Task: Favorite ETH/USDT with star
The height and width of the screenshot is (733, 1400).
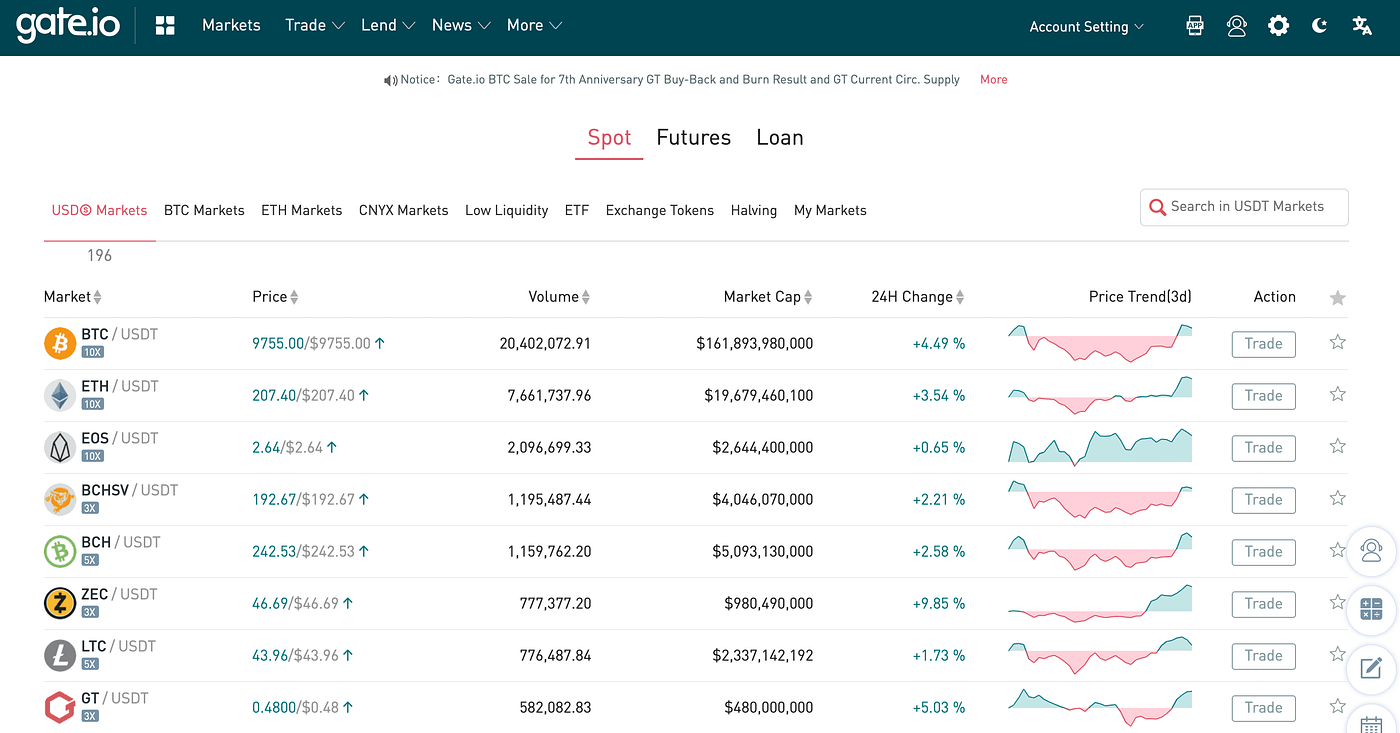Action: (x=1338, y=394)
